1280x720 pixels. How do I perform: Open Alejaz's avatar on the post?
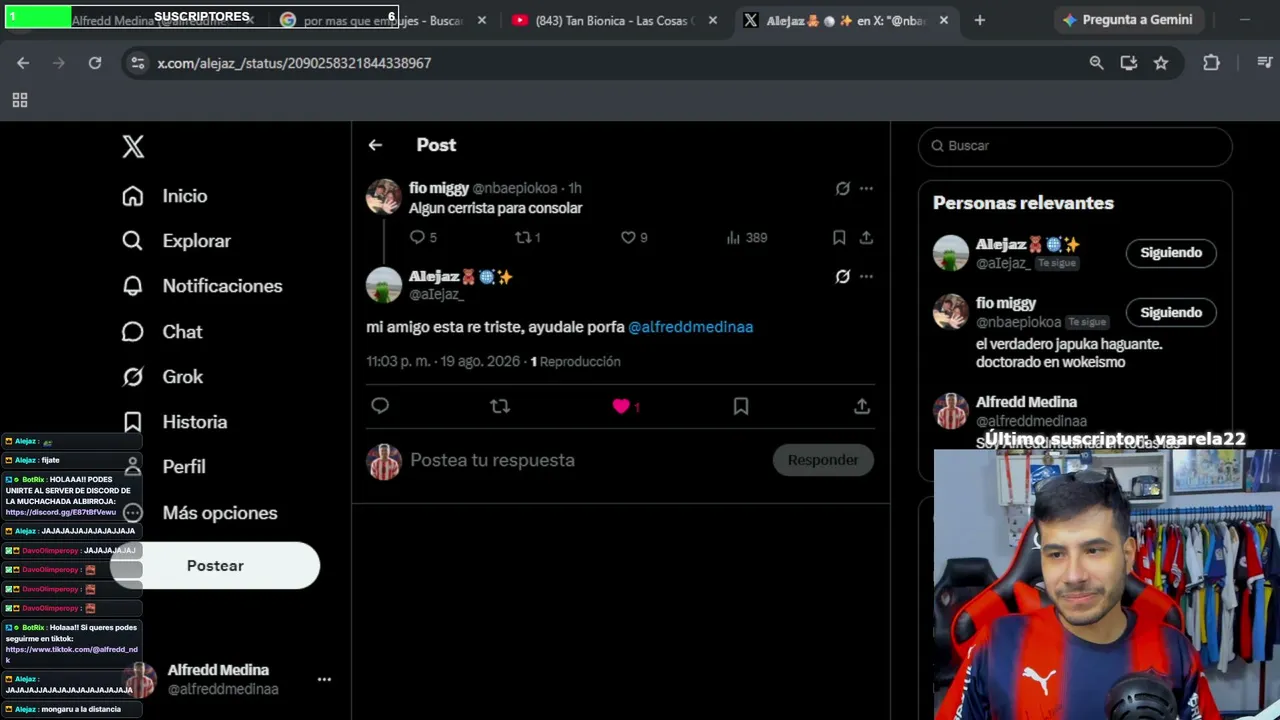(x=384, y=286)
